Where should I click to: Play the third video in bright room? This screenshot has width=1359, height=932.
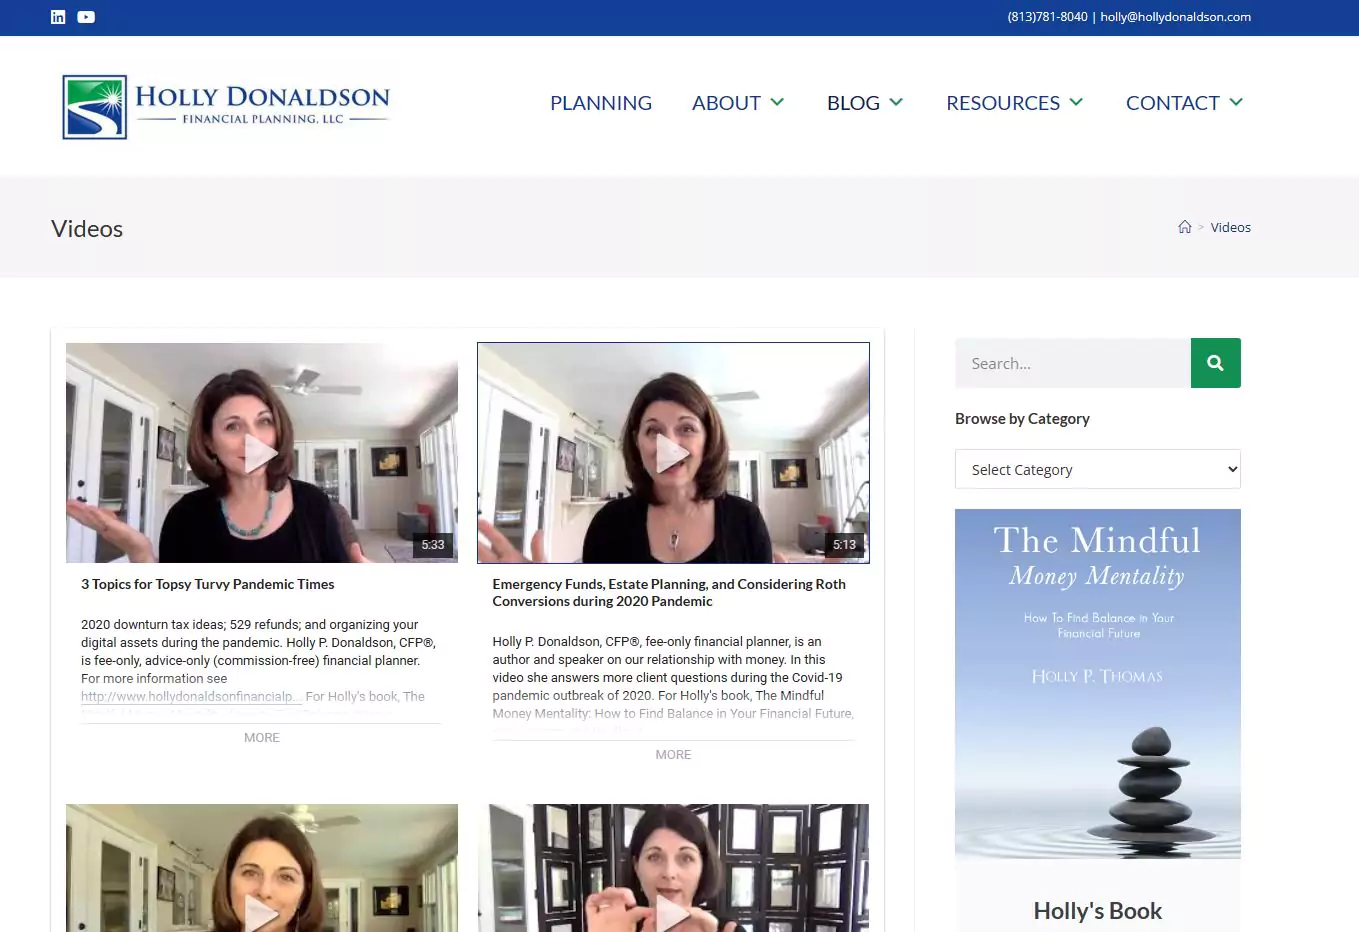coord(262,868)
